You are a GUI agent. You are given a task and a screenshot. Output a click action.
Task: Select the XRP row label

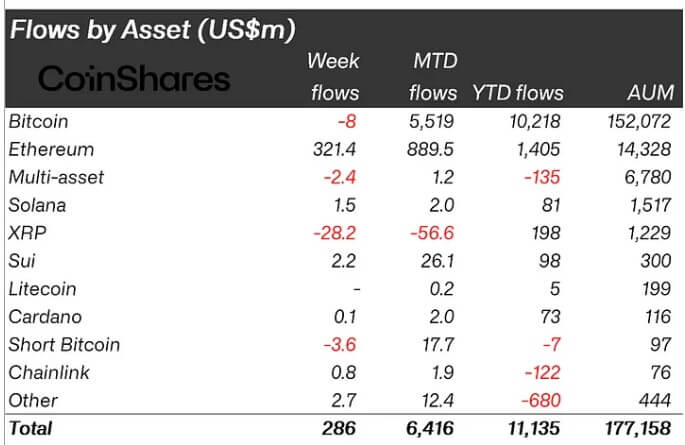click(x=28, y=233)
